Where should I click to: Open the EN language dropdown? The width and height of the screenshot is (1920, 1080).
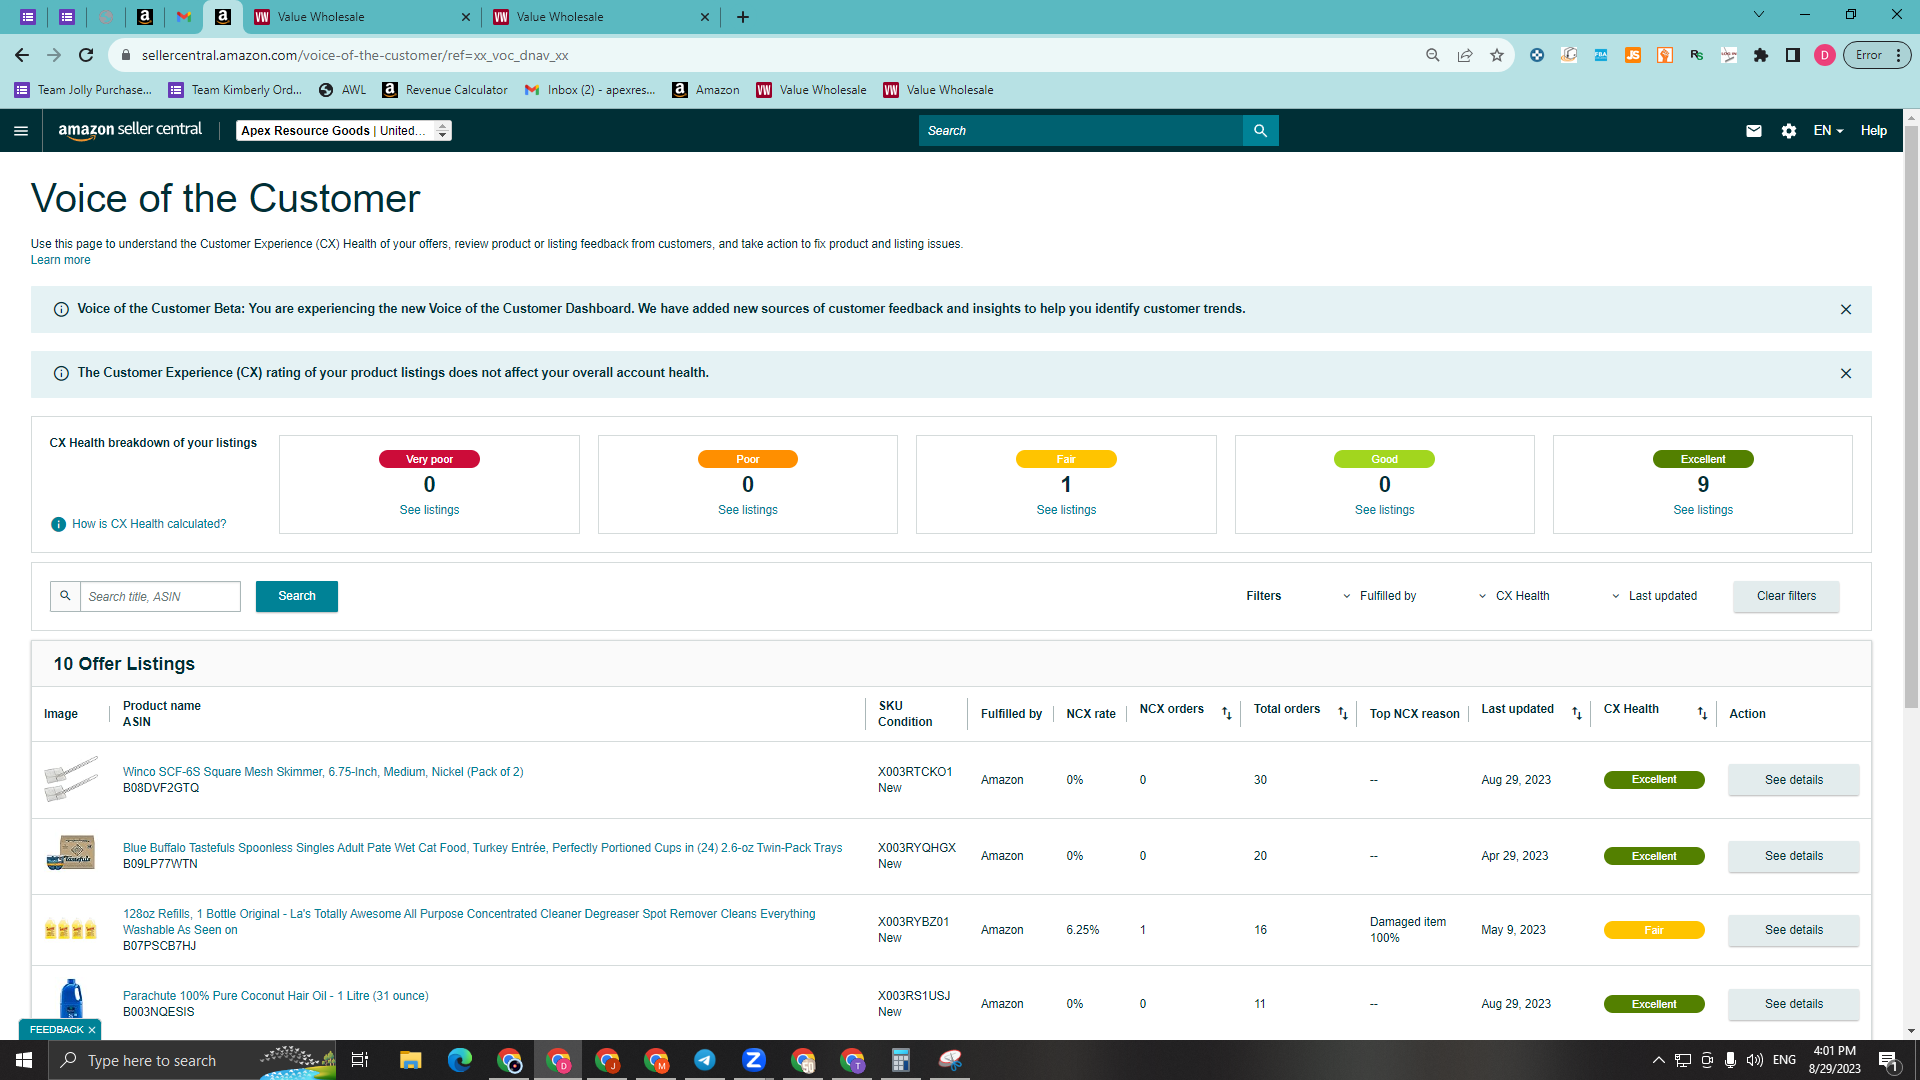1828,131
